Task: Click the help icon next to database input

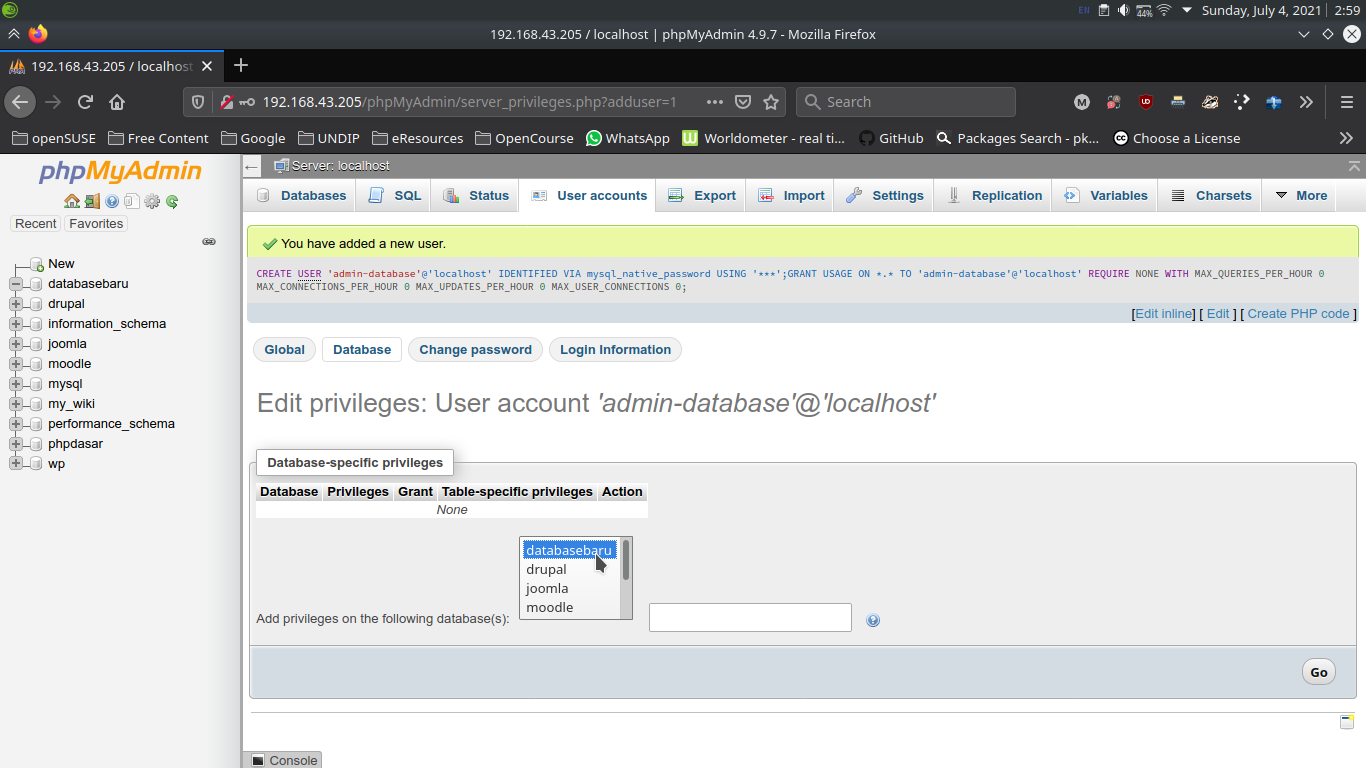Action: point(873,620)
